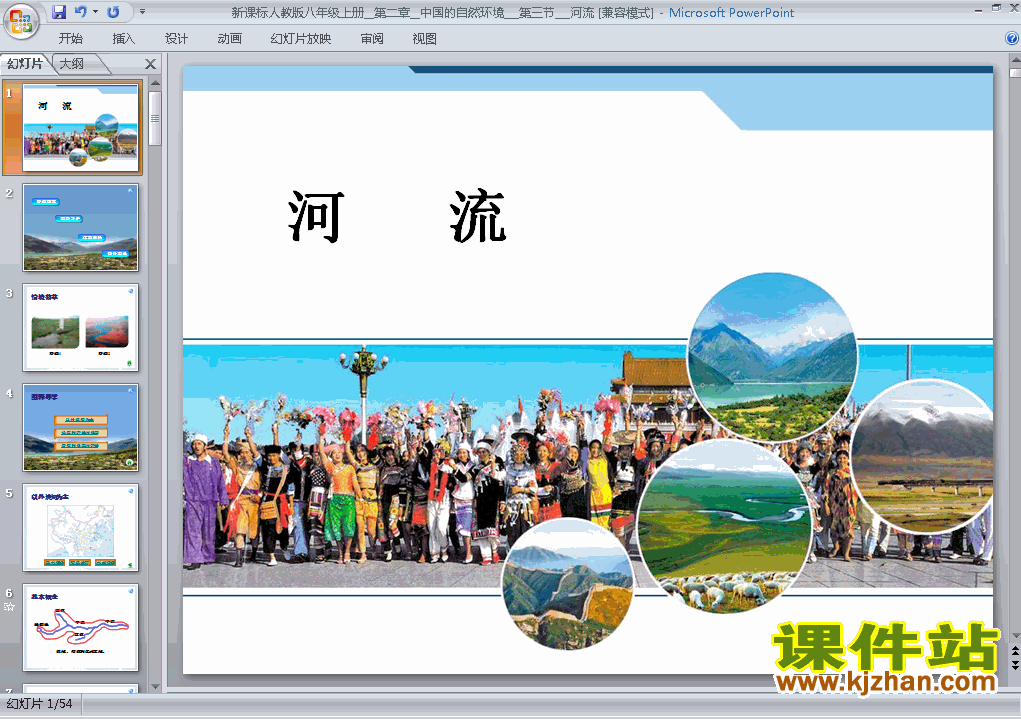This screenshot has width=1021, height=719.
Task: Redo the last action
Action: pyautogui.click(x=113, y=12)
